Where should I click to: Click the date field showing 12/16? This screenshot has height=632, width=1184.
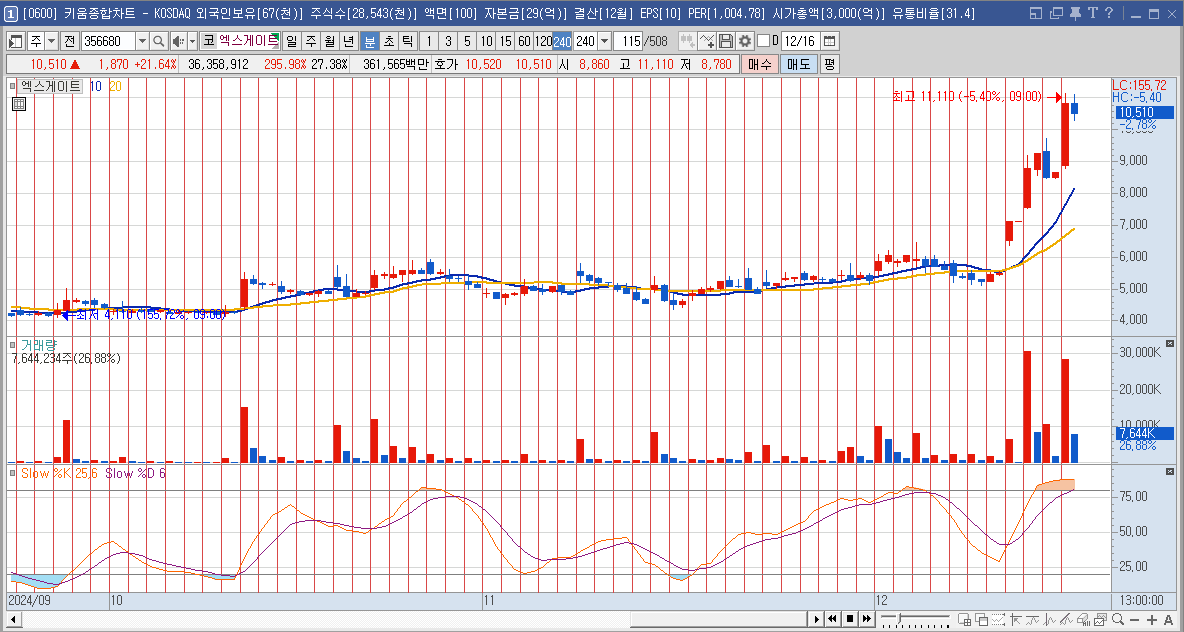click(799, 41)
